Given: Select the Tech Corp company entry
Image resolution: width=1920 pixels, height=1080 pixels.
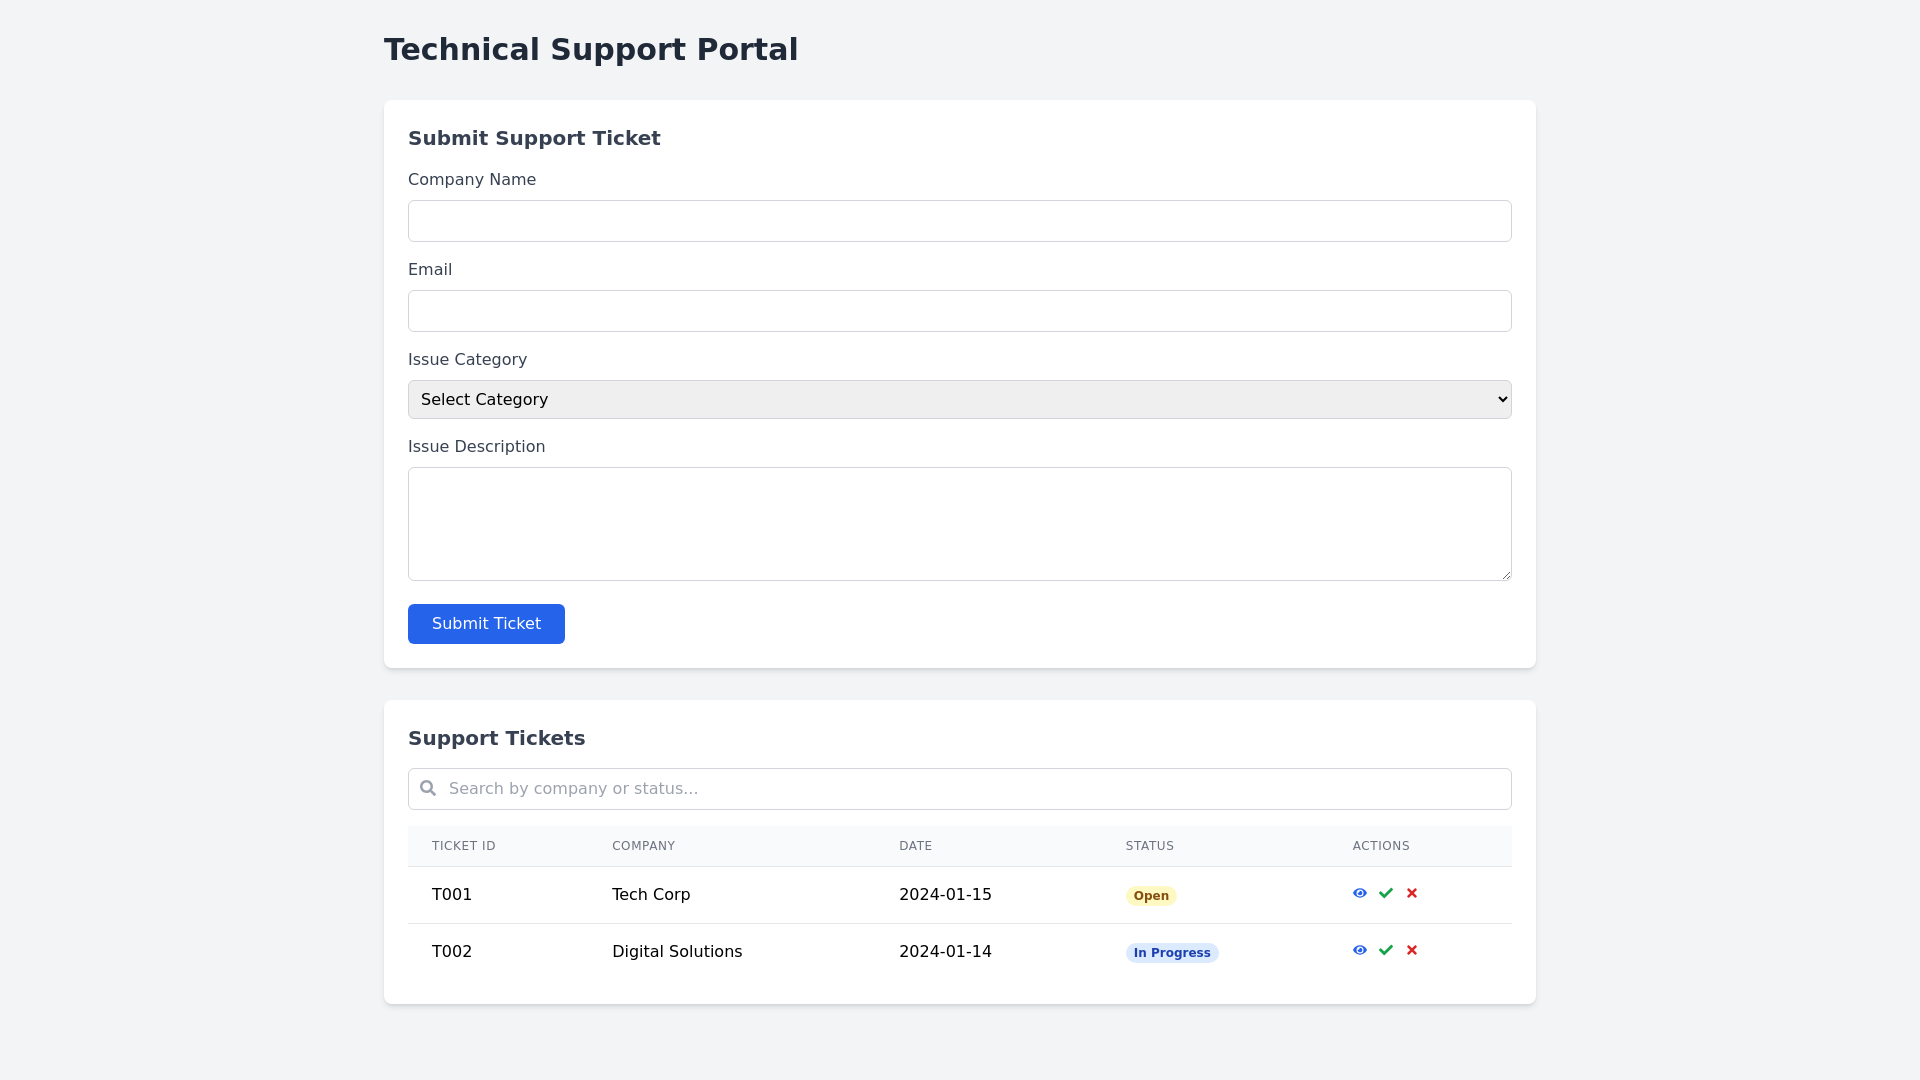Looking at the screenshot, I should pos(650,894).
